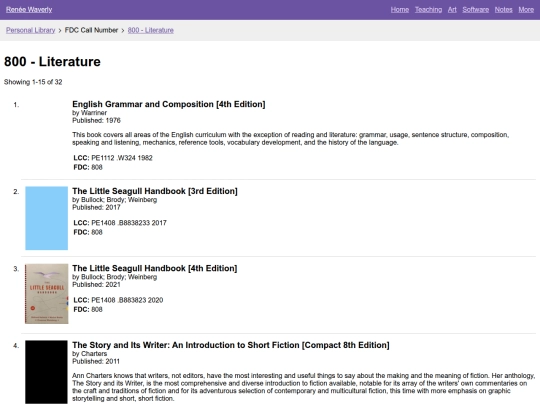Click Published: 1976 text

point(96,121)
